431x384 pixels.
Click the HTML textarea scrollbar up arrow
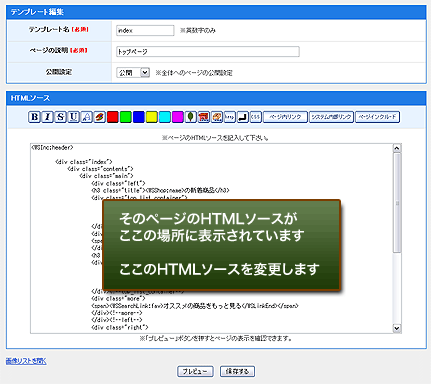coord(397,148)
